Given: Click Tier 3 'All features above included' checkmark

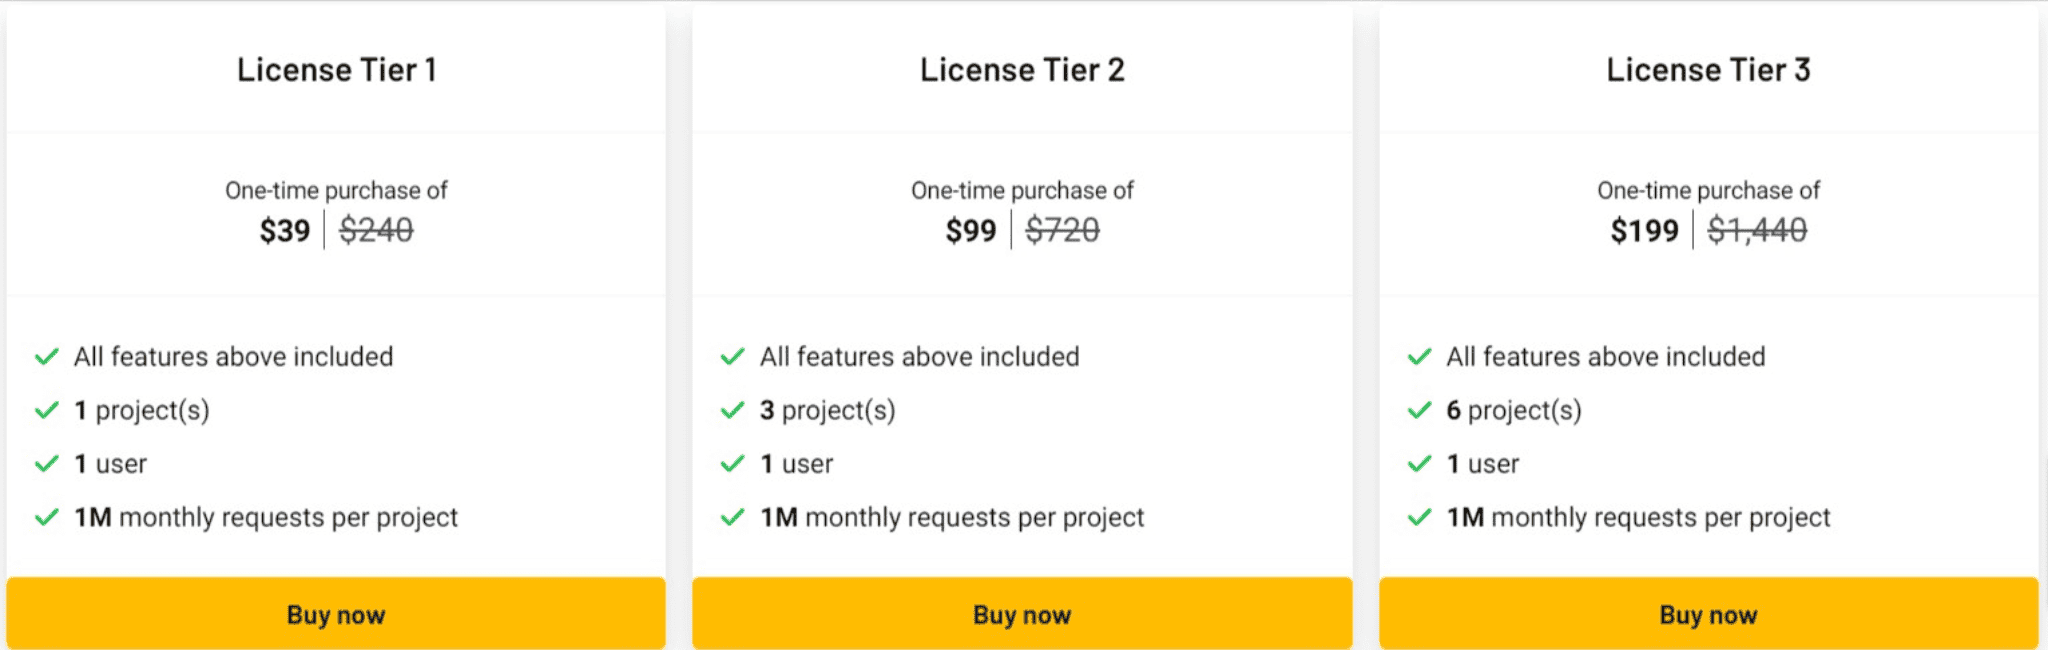Looking at the screenshot, I should coord(1420,356).
